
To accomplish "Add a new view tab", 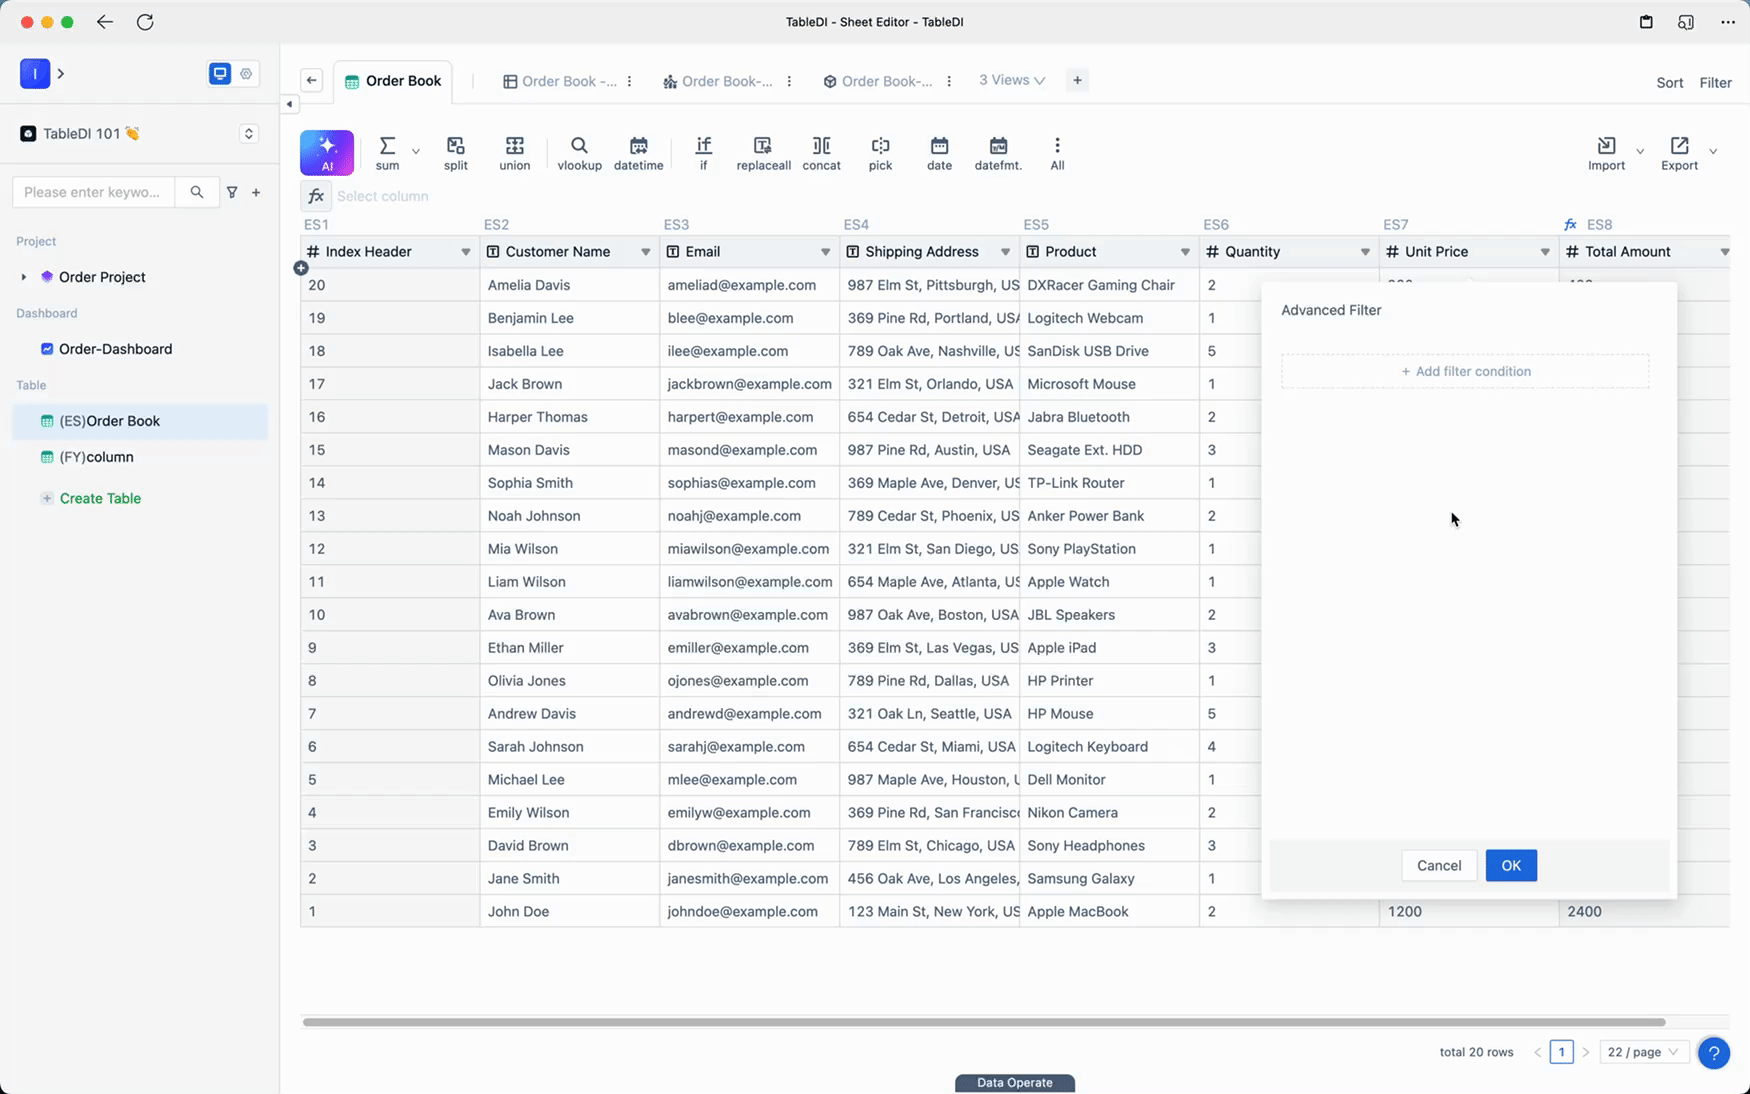I will pos(1077,81).
